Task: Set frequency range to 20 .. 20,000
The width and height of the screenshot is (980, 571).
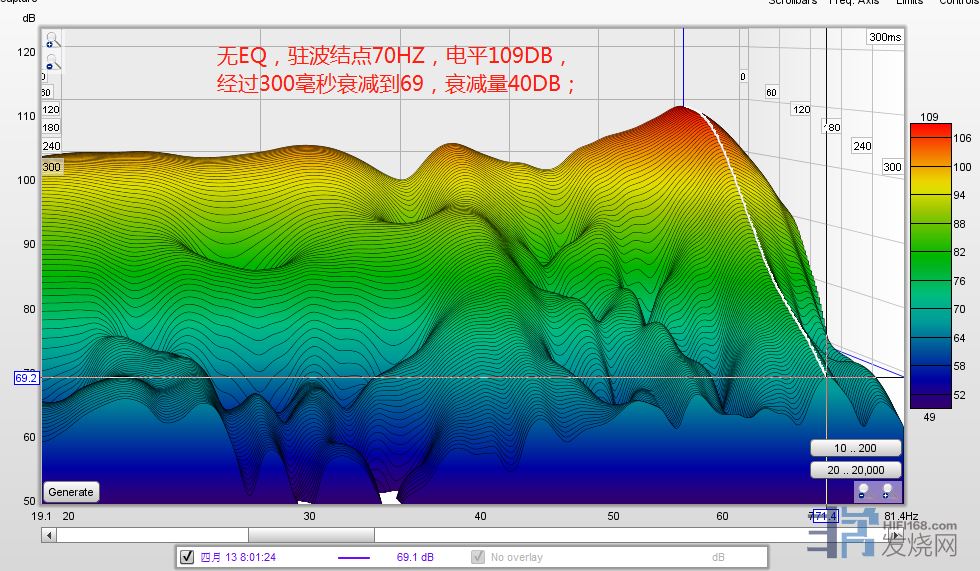Action: click(855, 470)
